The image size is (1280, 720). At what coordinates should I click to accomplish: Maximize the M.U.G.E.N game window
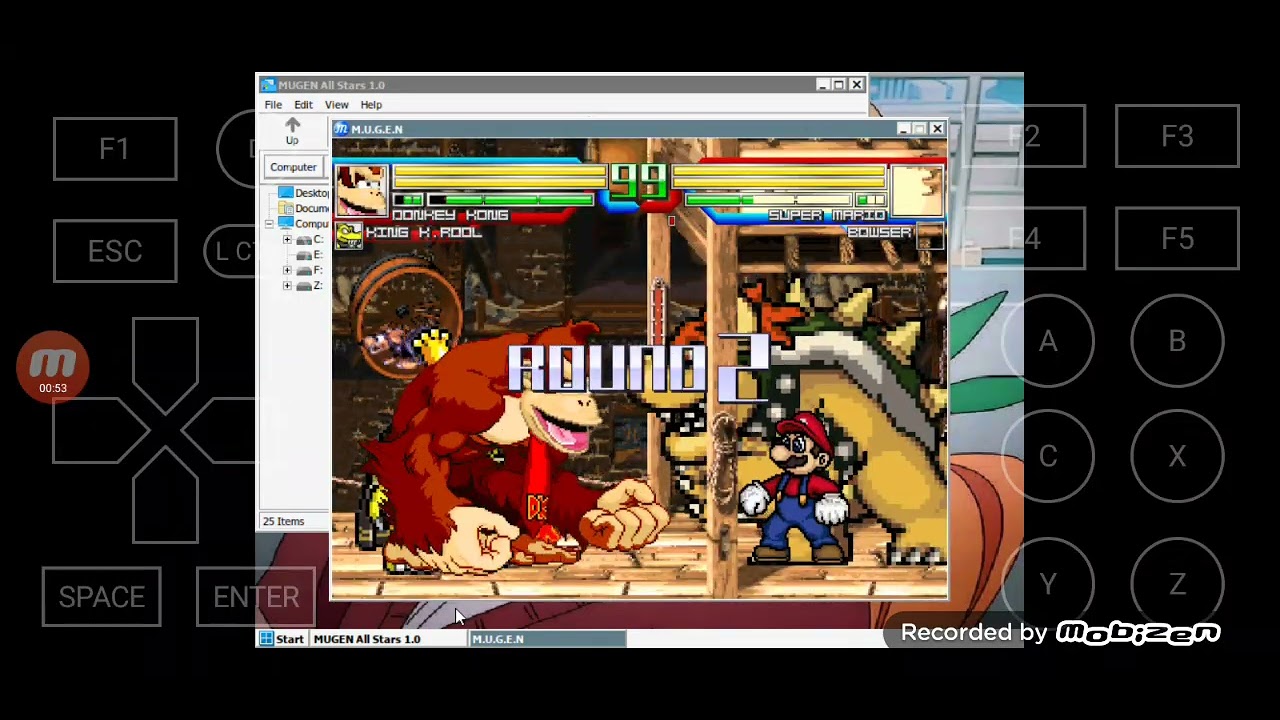(920, 129)
